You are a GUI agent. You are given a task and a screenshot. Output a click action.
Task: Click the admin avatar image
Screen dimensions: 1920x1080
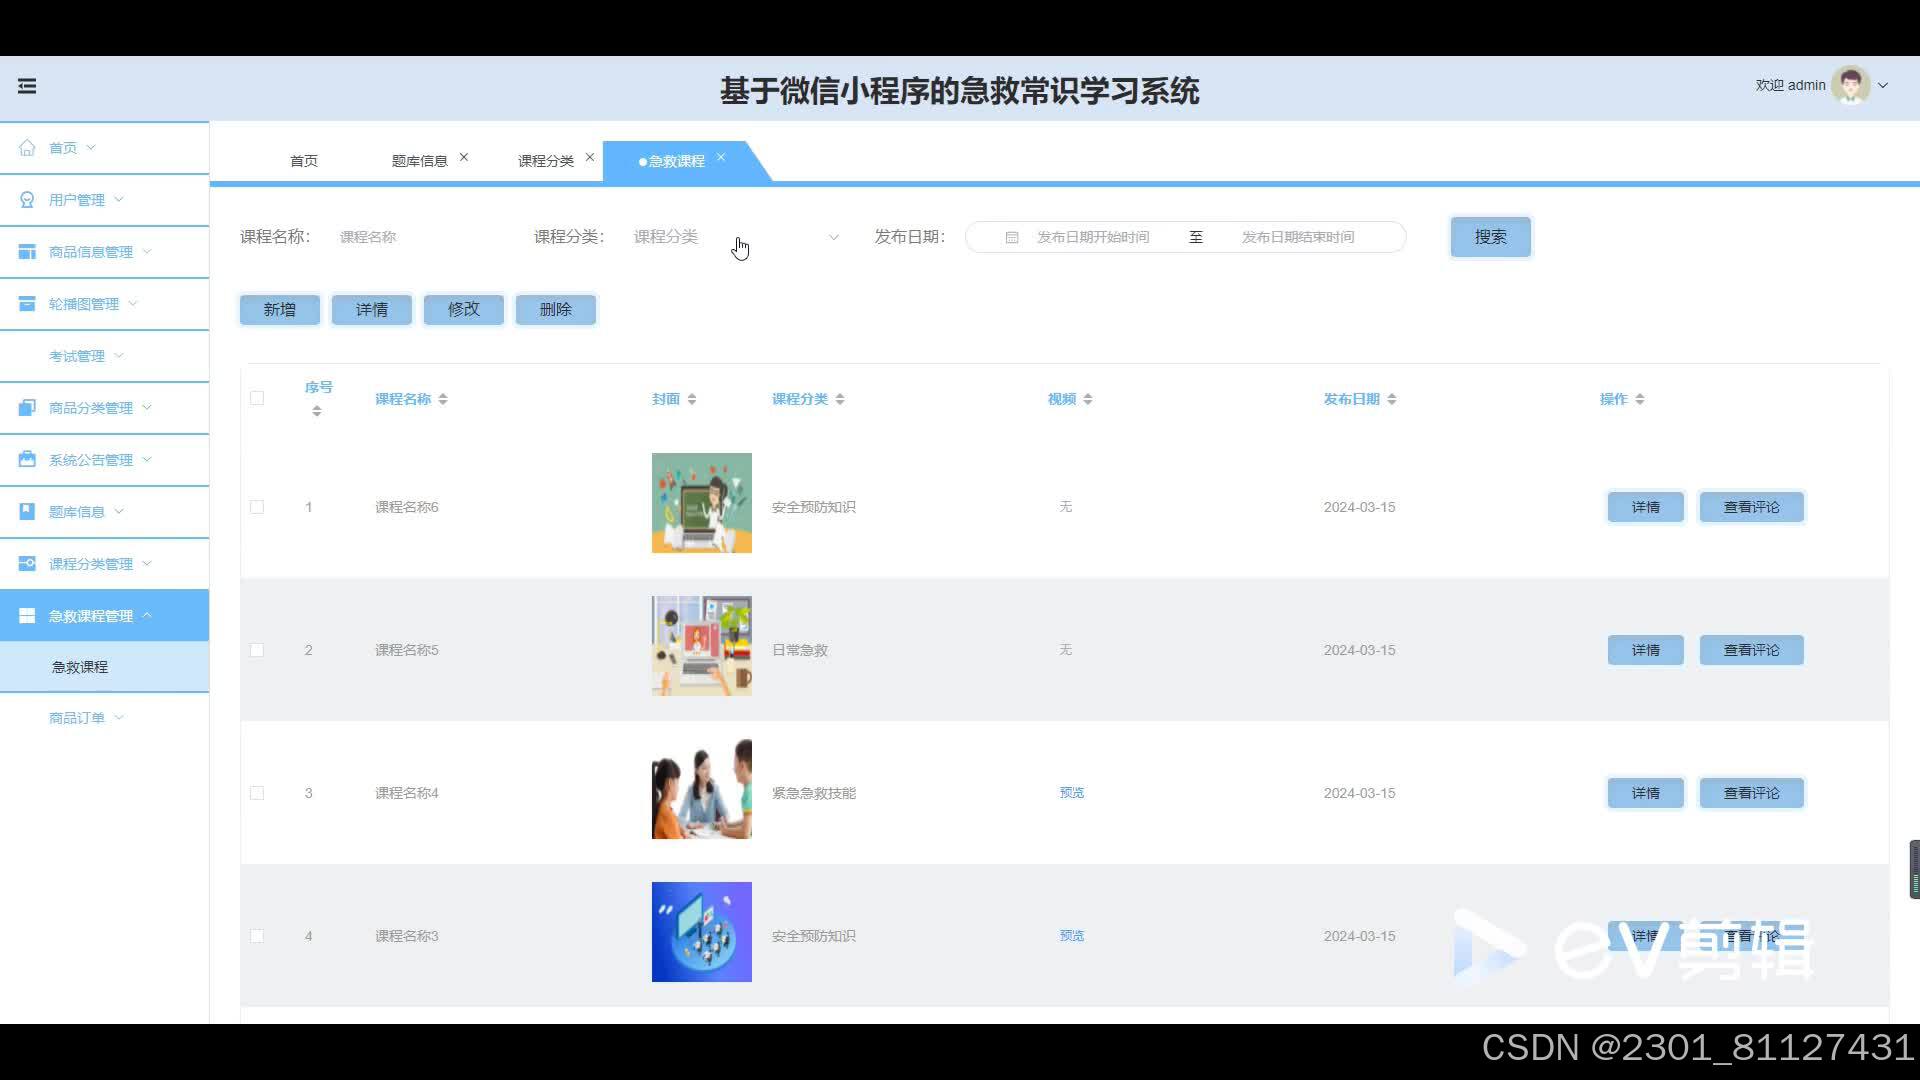tap(1850, 86)
